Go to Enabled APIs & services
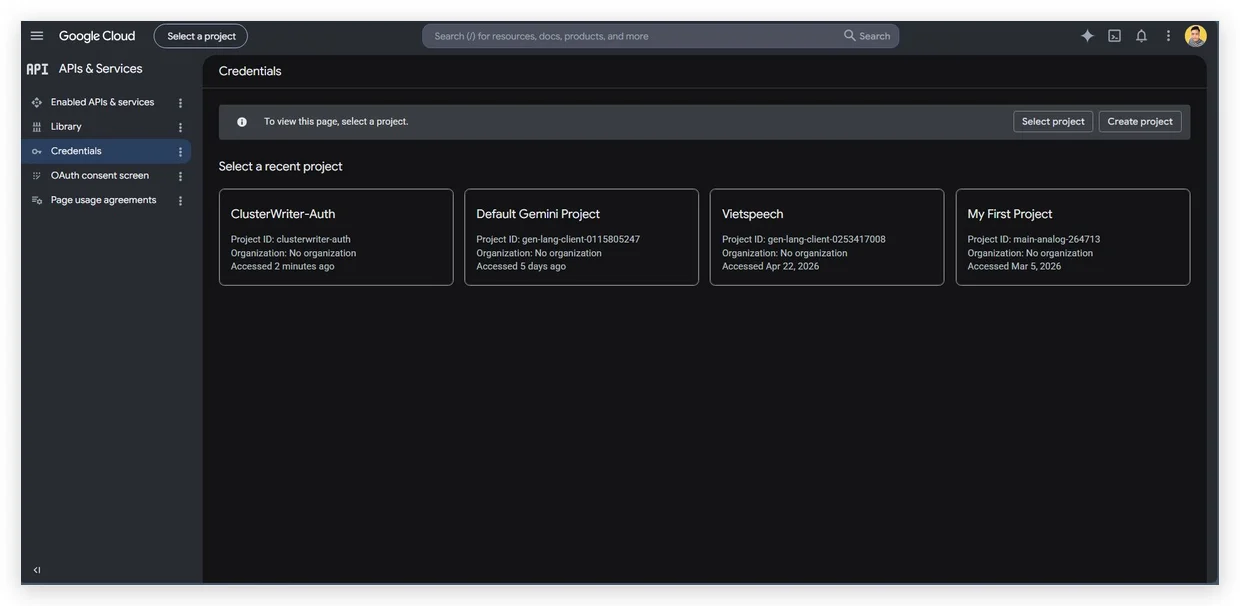Image resolution: width=1240 pixels, height=606 pixels. [102, 102]
